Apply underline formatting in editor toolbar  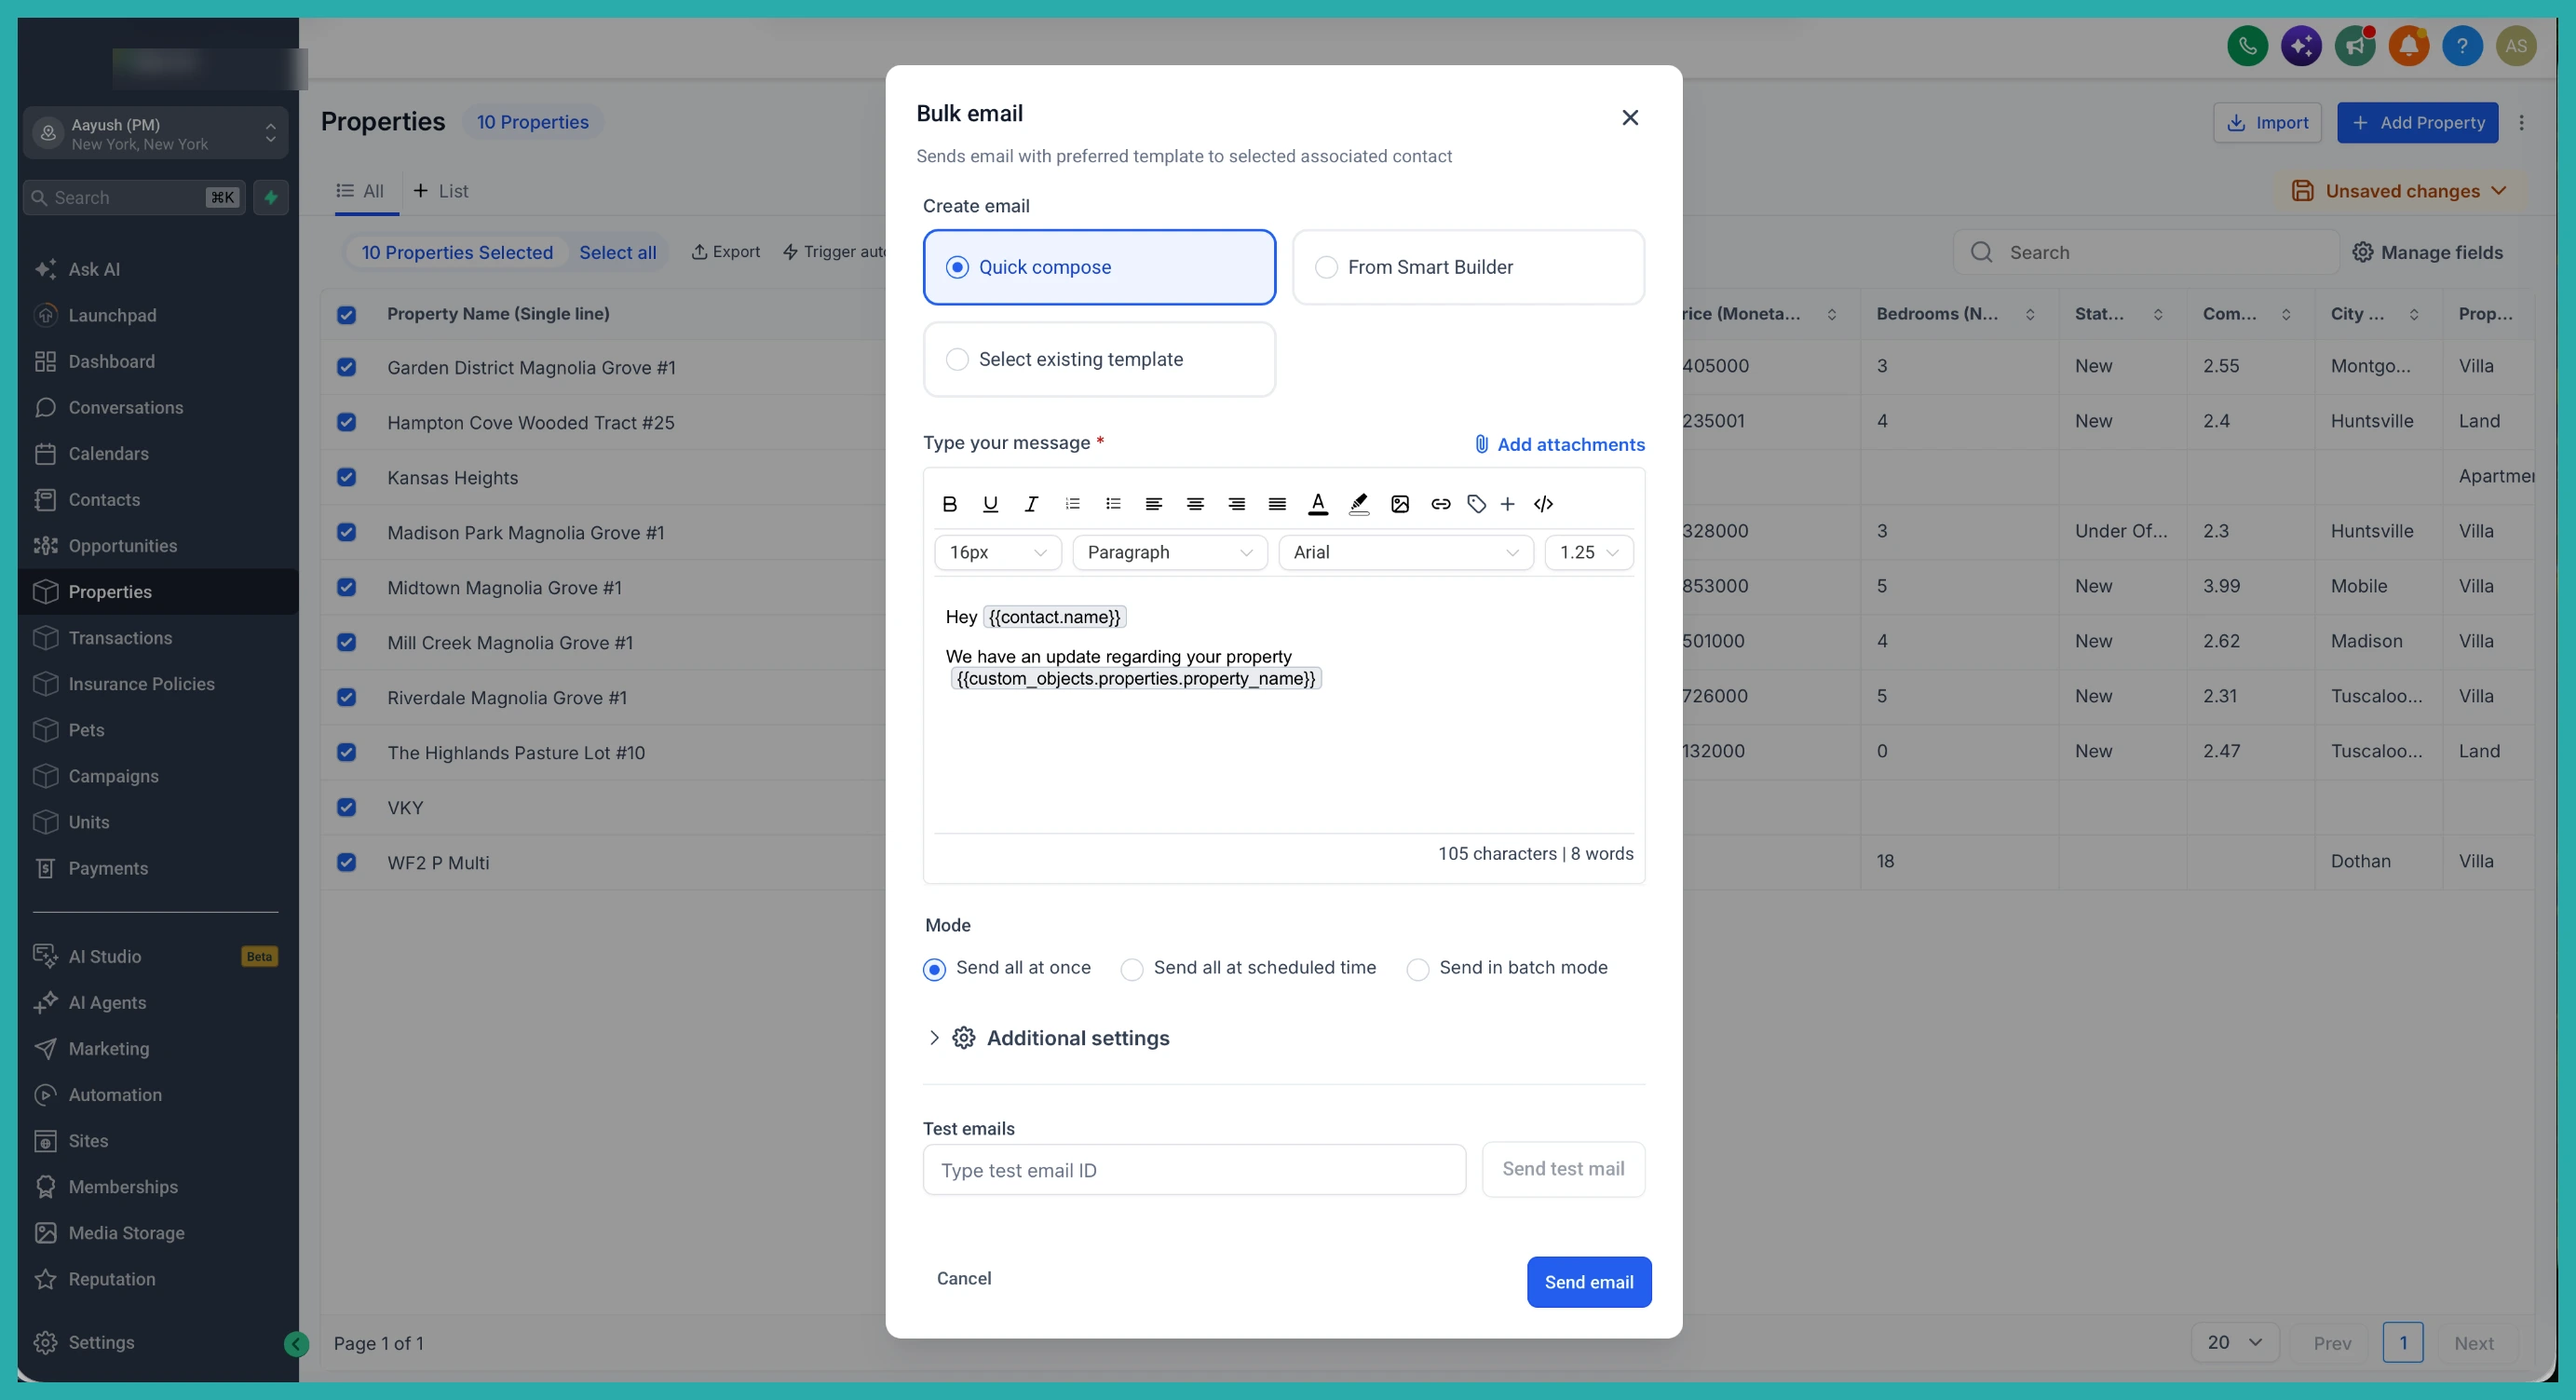click(990, 504)
